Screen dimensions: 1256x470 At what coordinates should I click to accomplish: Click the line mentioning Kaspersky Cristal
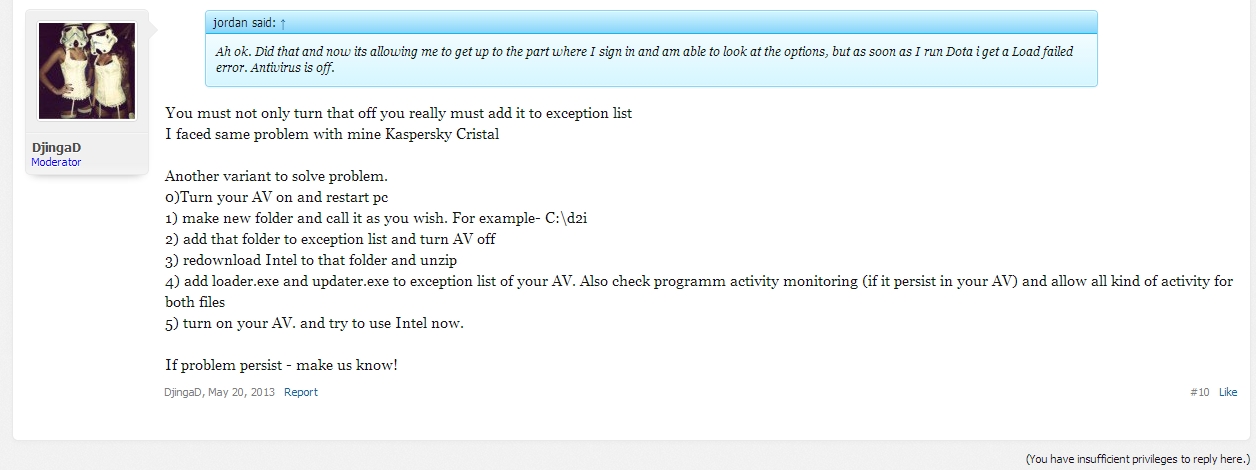(x=332, y=134)
